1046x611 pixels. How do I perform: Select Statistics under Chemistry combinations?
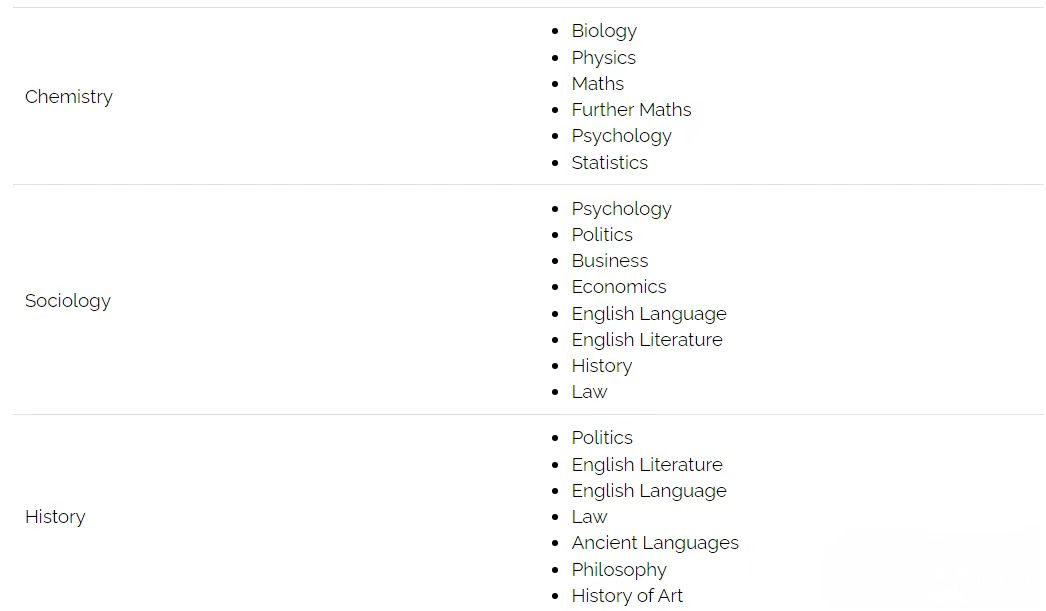click(609, 162)
